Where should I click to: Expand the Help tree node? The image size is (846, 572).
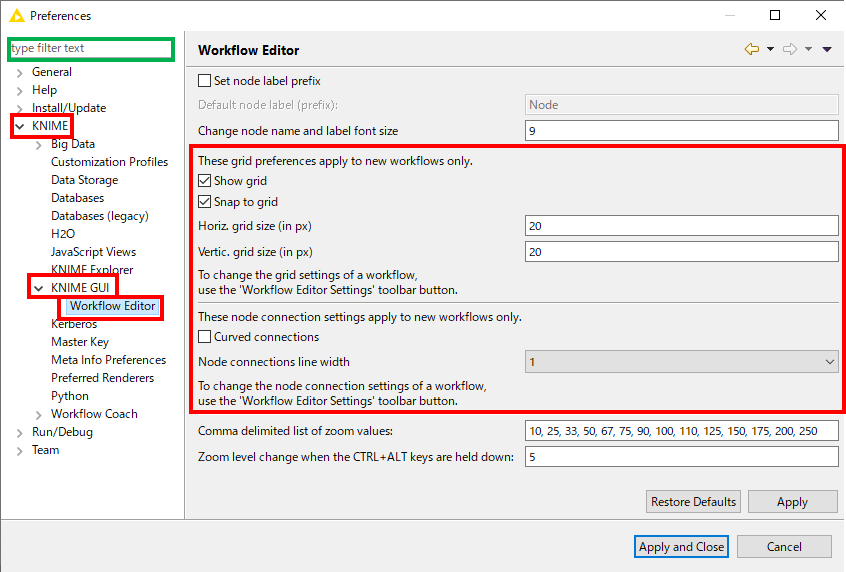pos(20,90)
